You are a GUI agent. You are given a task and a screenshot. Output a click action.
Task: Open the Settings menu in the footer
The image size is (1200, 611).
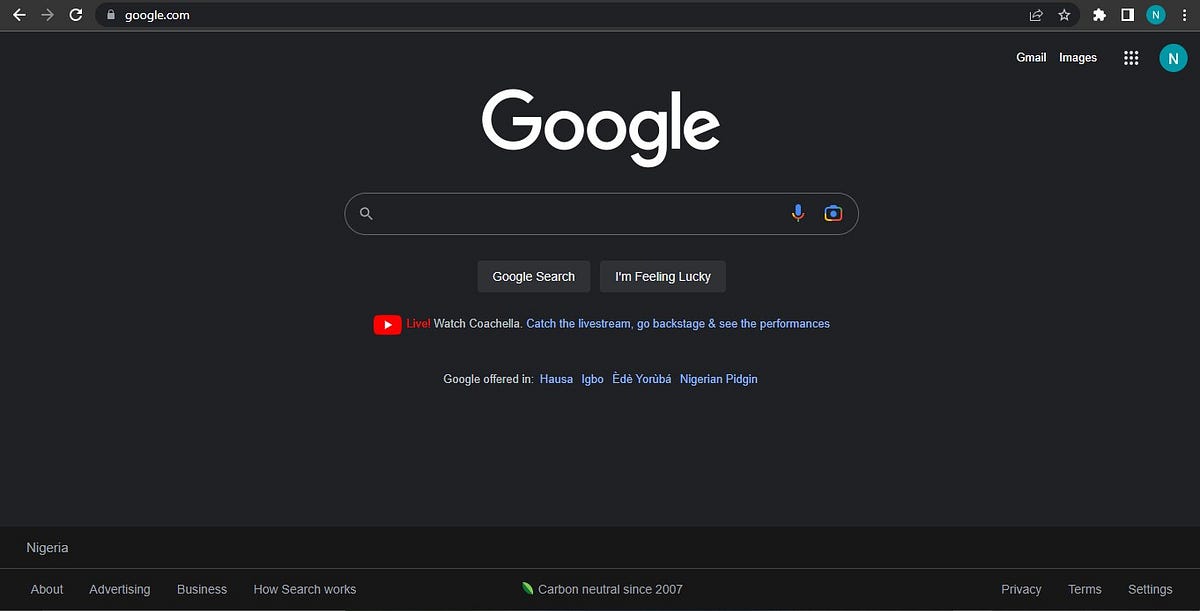pos(1149,589)
